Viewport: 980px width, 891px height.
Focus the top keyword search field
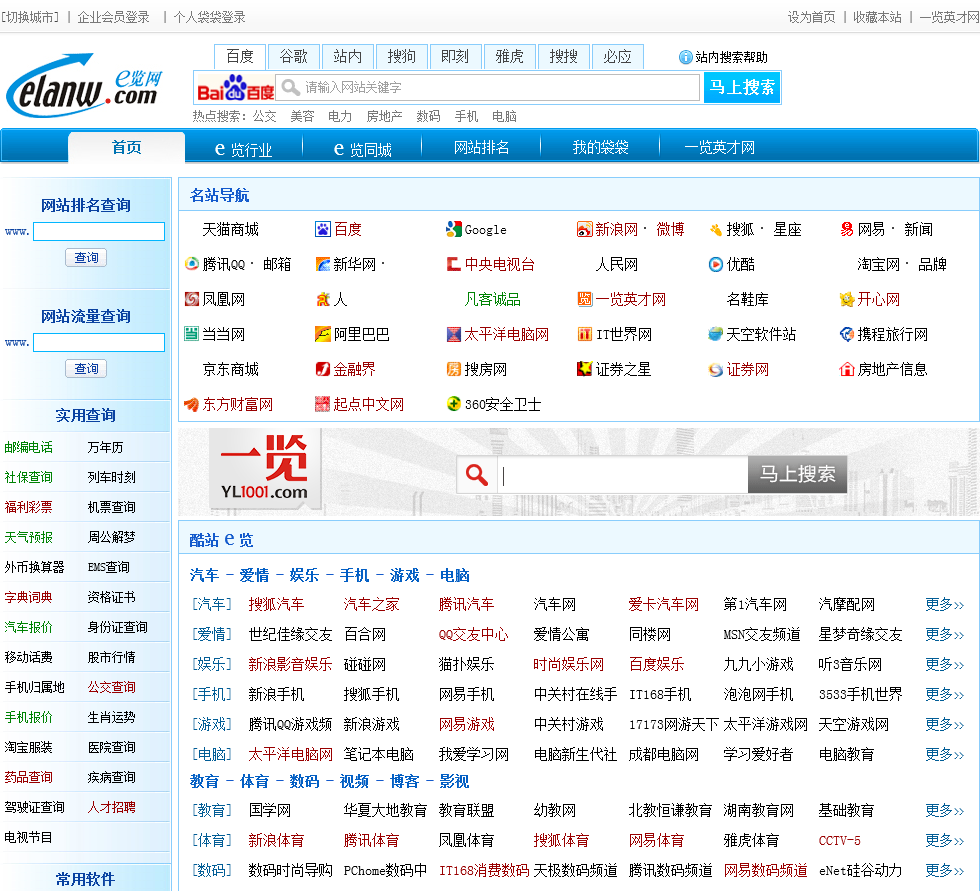(x=488, y=87)
